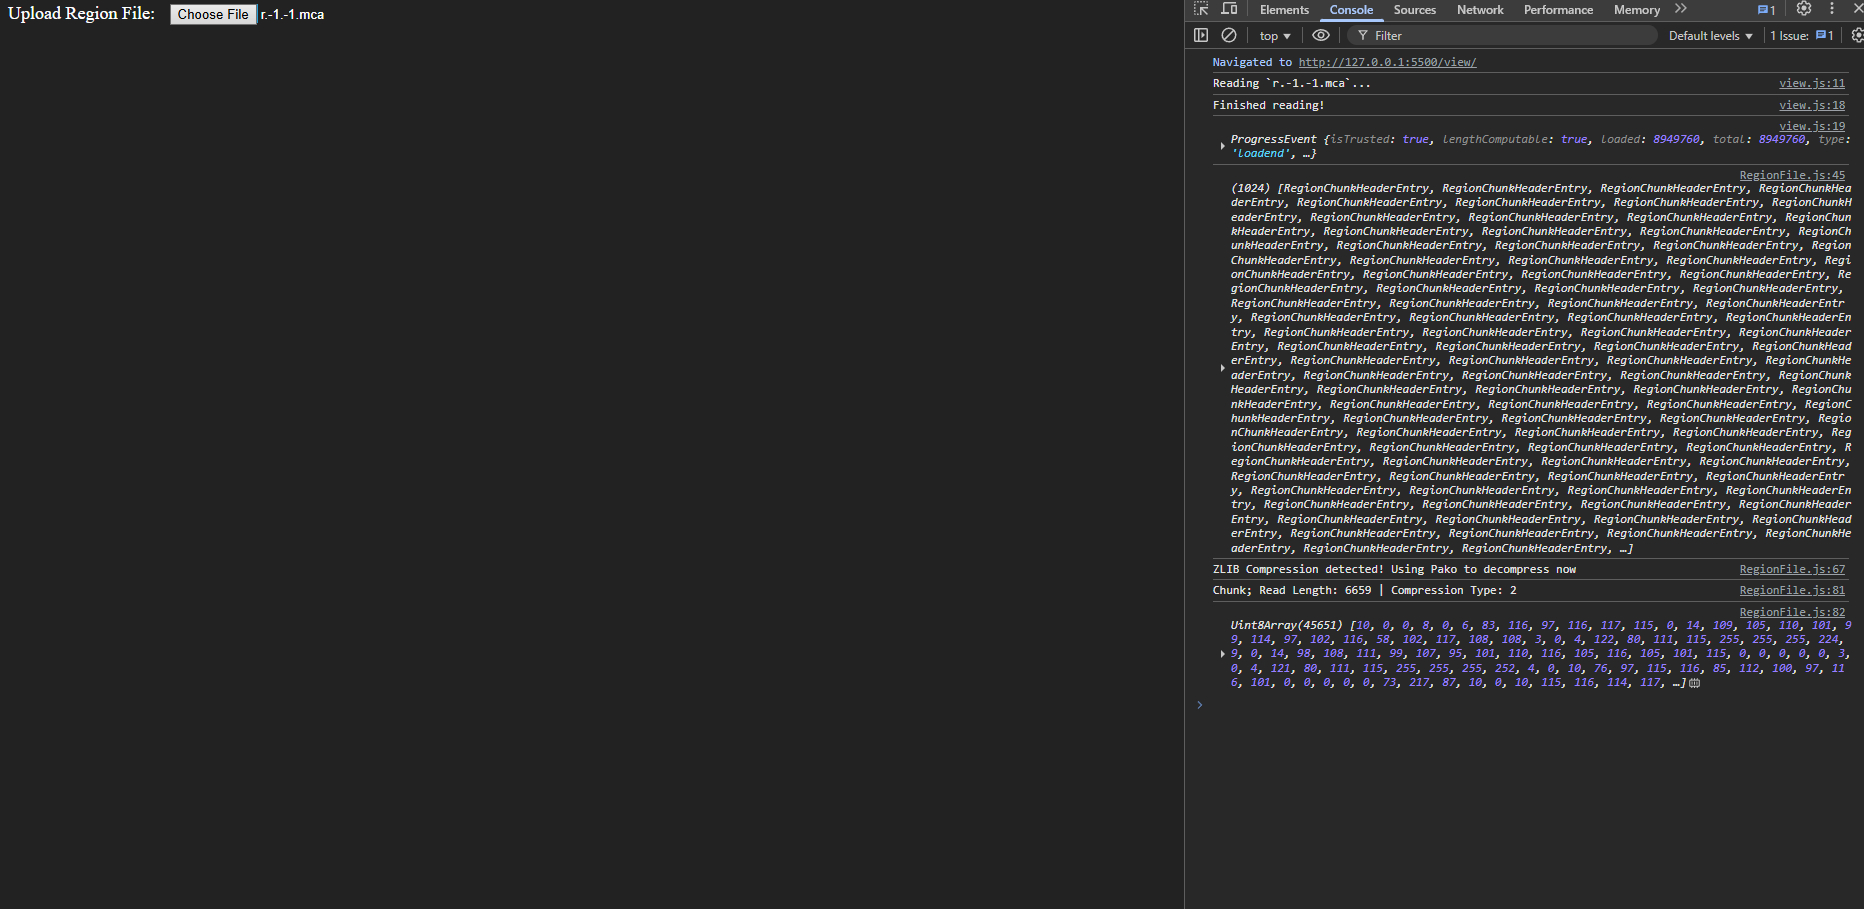Activate the inspect element picker icon
Screen dimensions: 1864x909
(1201, 9)
